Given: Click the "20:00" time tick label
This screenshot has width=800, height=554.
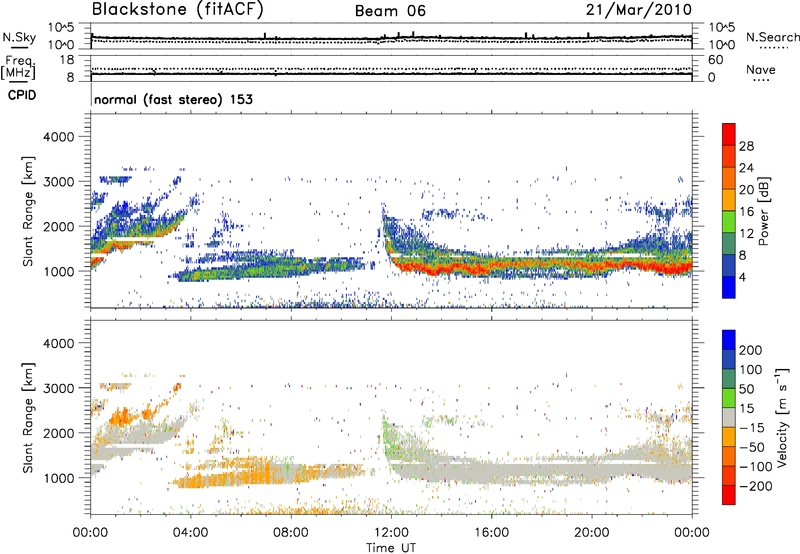Looking at the screenshot, I should tap(591, 533).
